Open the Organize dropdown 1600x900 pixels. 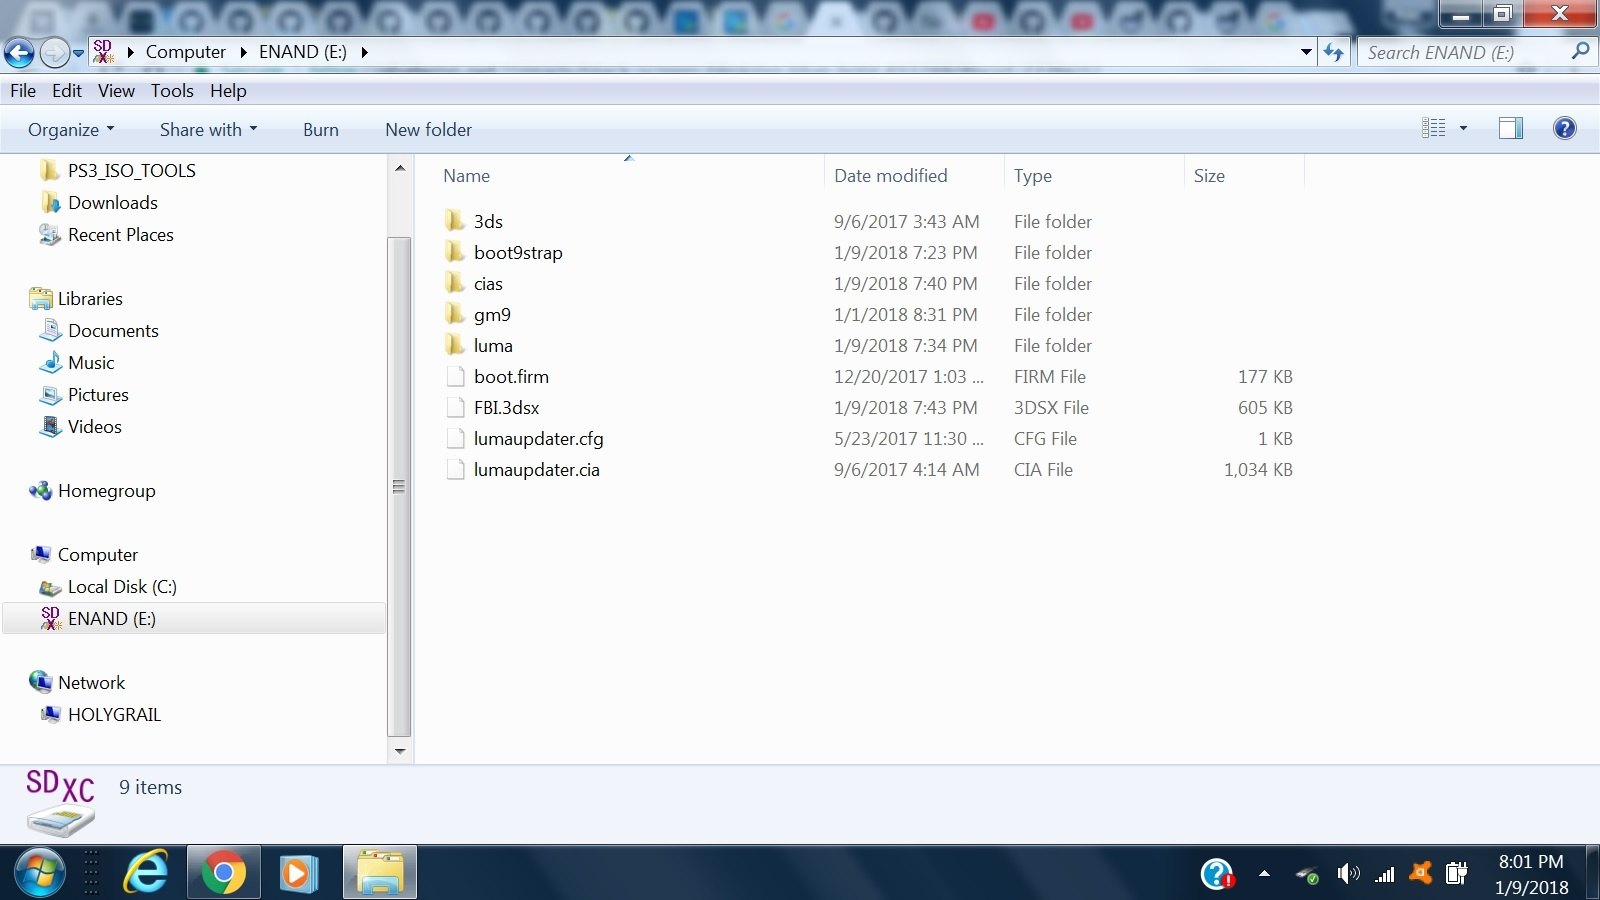point(71,130)
